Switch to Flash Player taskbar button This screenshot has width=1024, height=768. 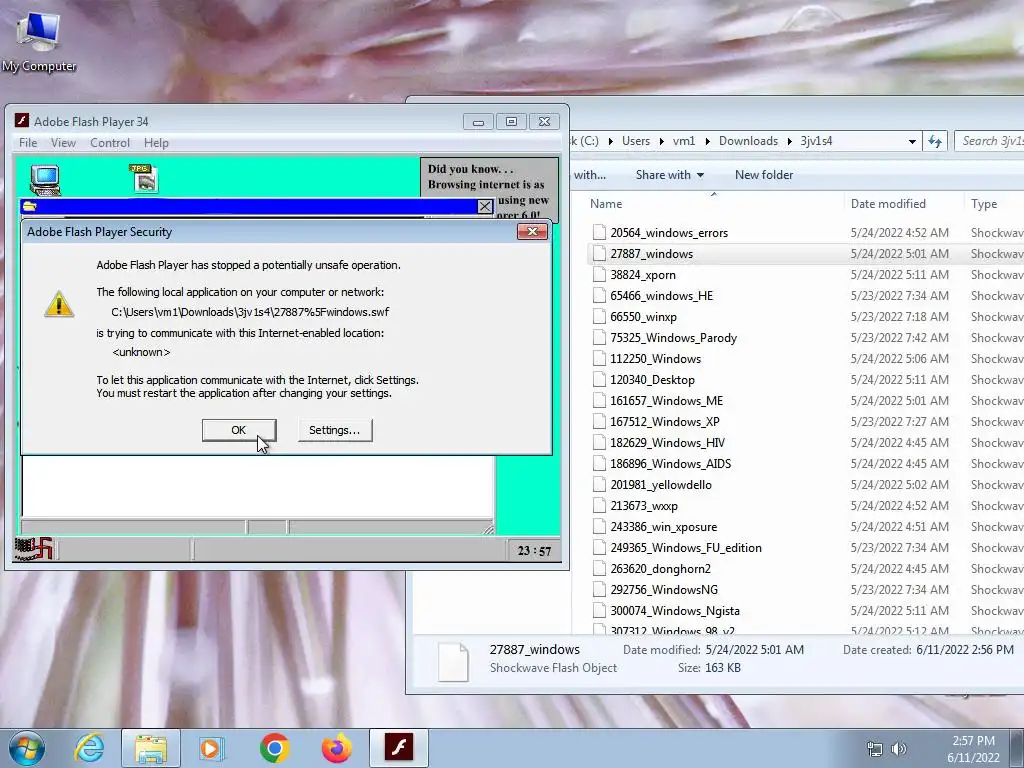pyautogui.click(x=398, y=748)
